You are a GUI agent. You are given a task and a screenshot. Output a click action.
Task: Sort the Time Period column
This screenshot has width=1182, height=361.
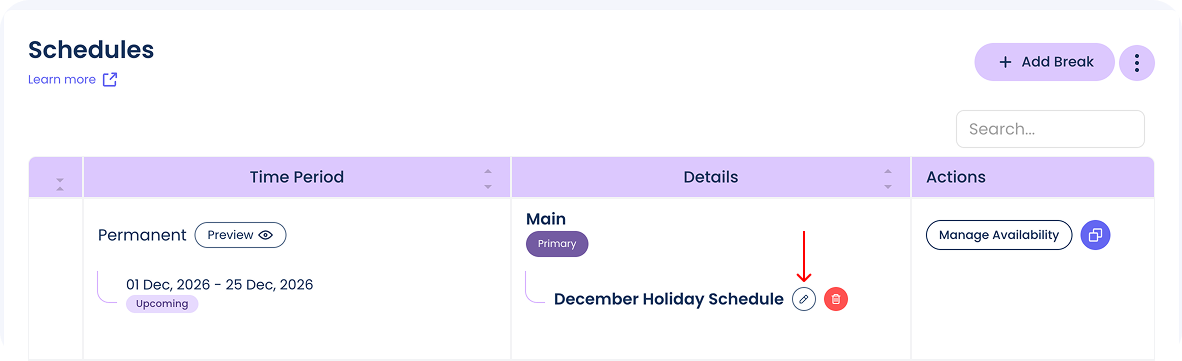488,179
